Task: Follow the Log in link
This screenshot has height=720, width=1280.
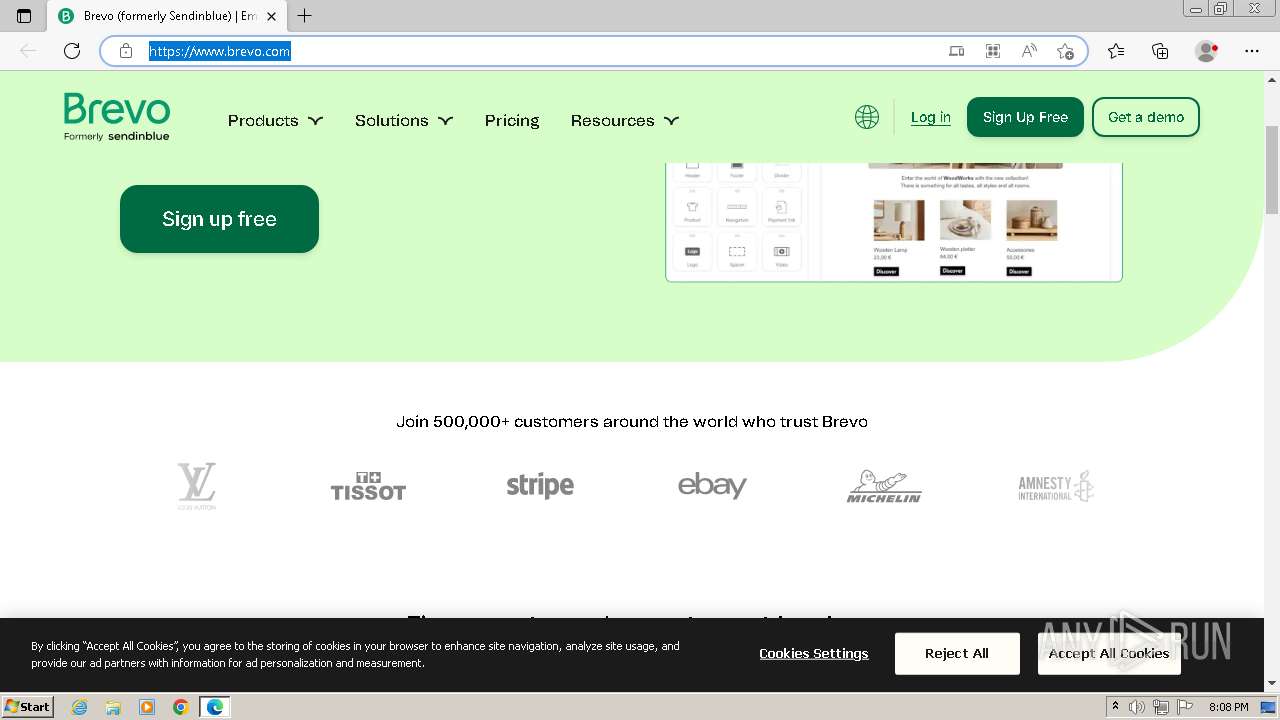Action: 931,117
